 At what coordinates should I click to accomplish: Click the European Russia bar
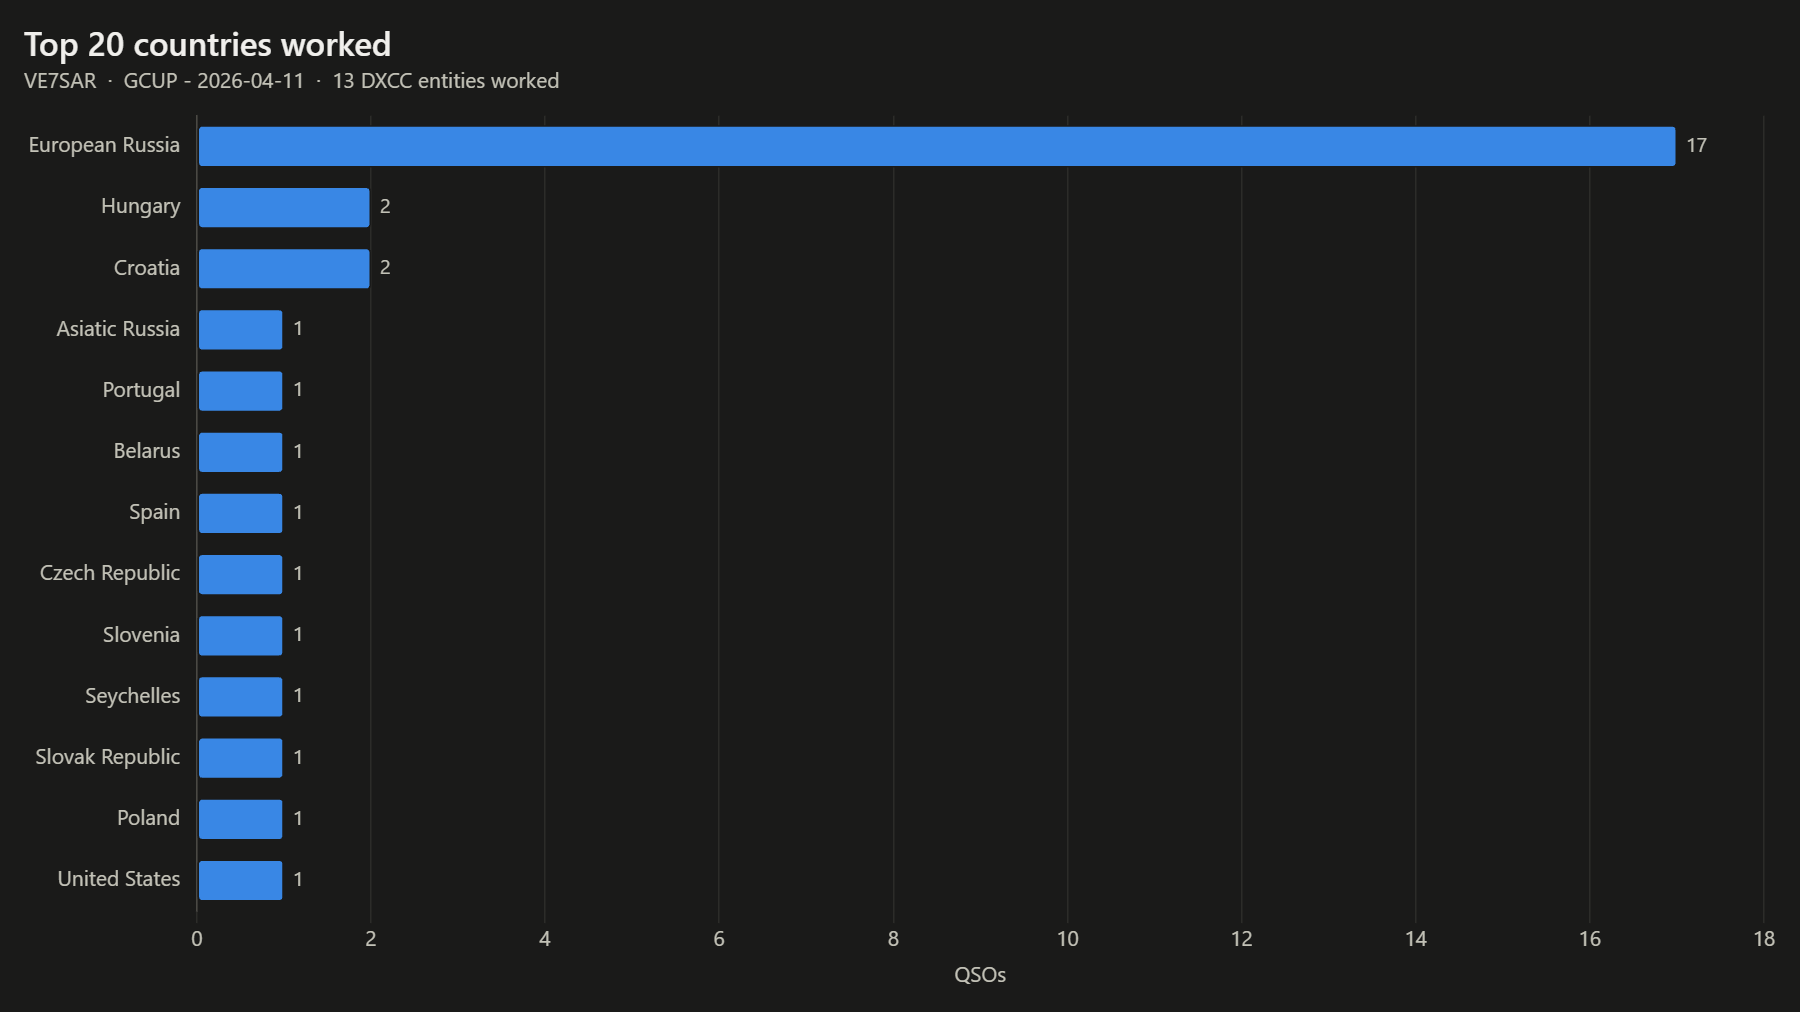point(937,146)
